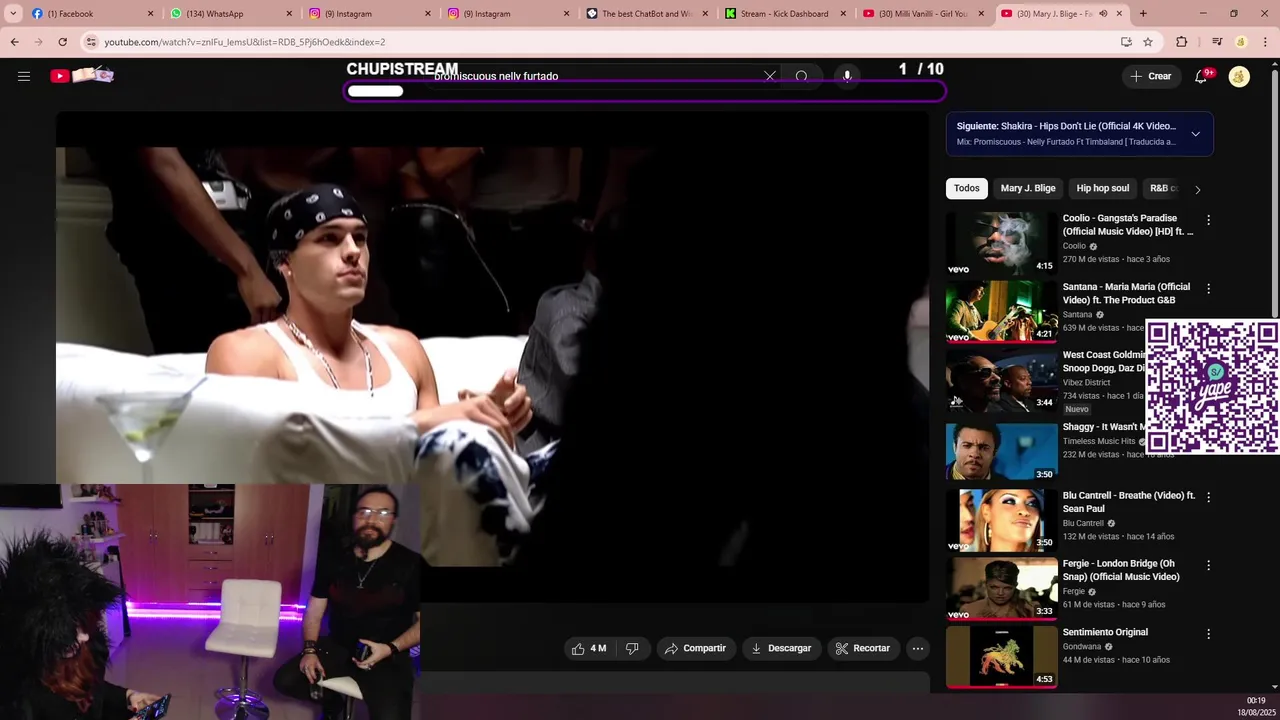
Task: Go forward in browser history
Action: click(38, 42)
